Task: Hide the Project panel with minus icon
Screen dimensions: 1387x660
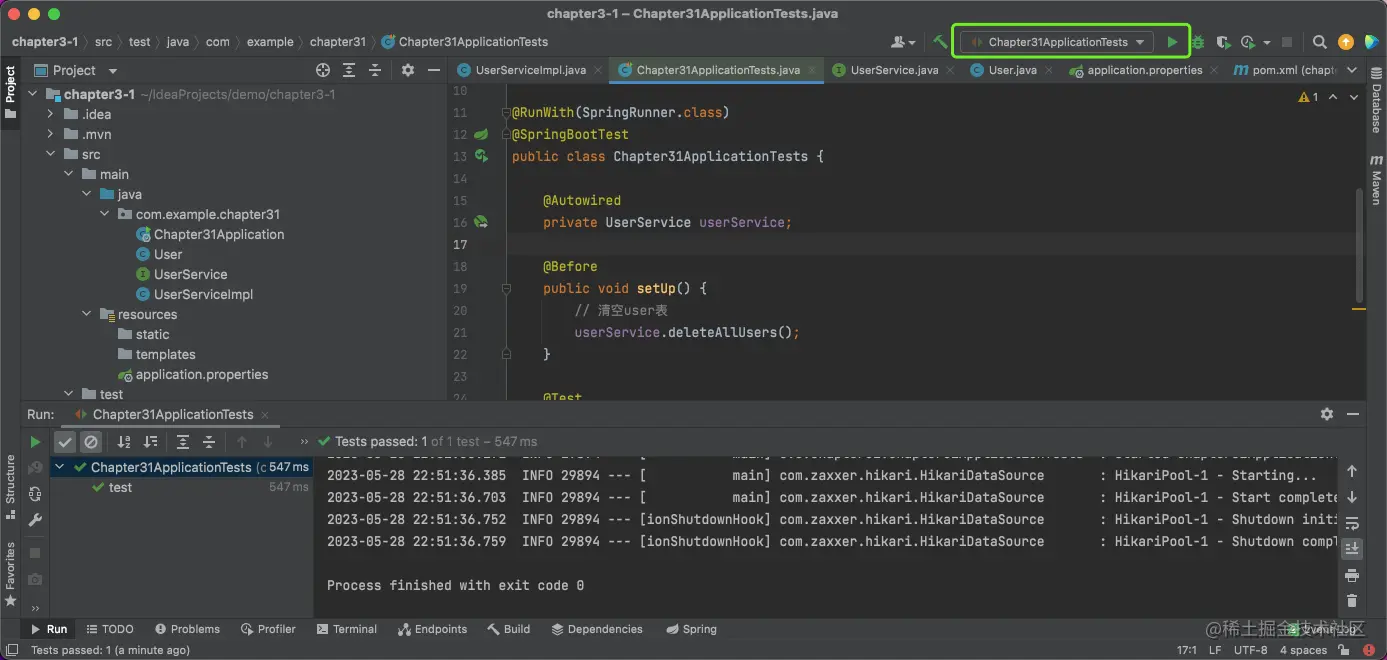Action: click(434, 70)
